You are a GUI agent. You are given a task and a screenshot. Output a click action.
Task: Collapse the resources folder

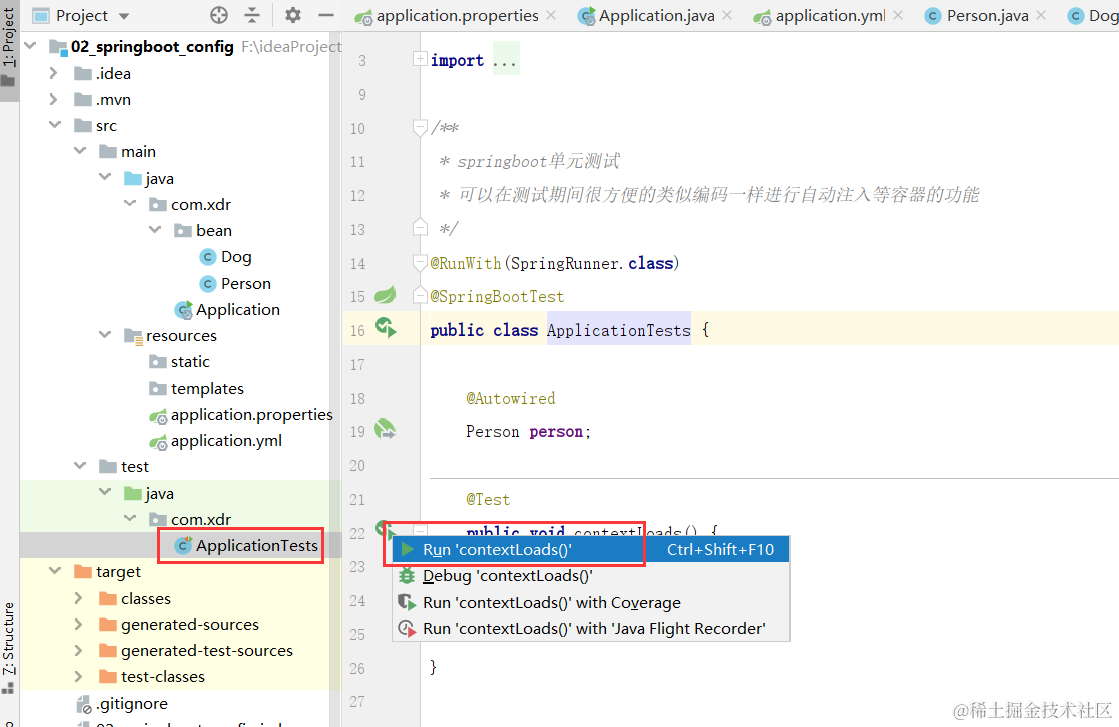point(105,335)
